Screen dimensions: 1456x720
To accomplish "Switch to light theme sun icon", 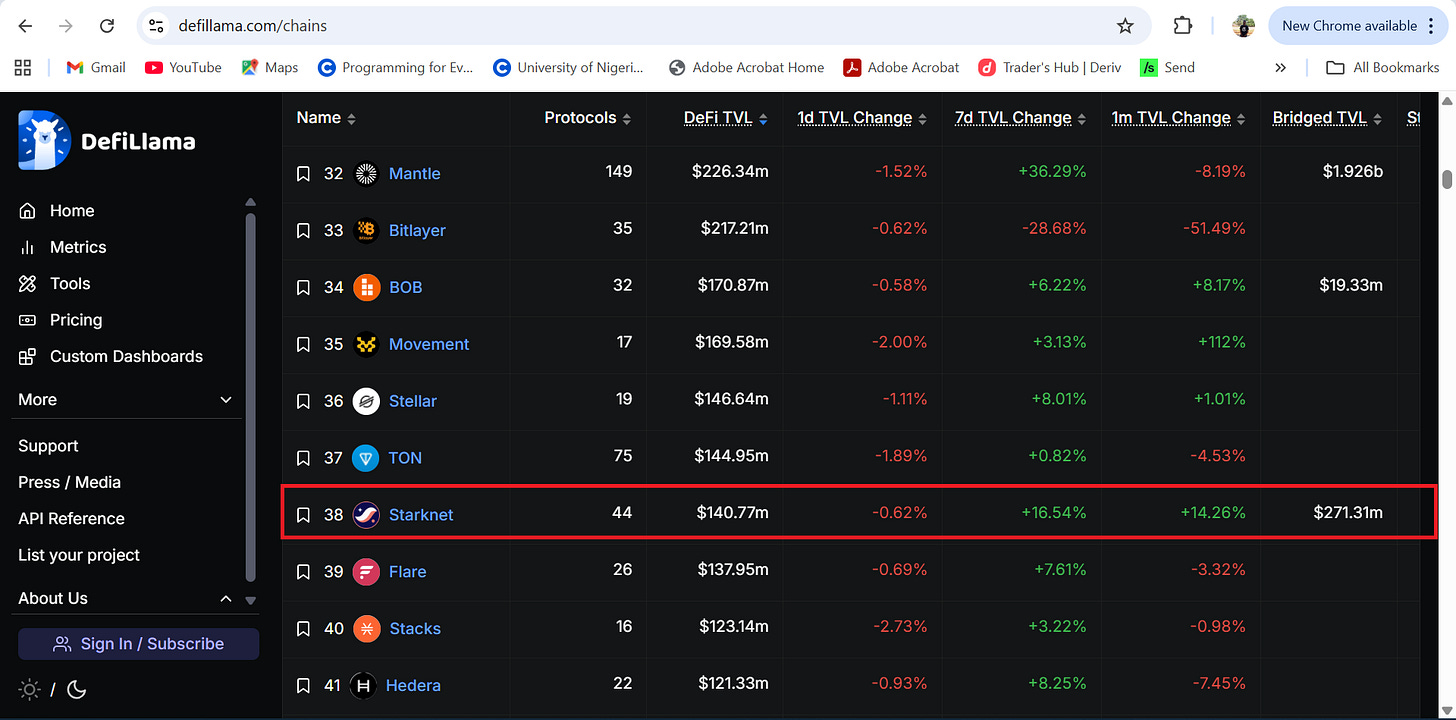I will 30,690.
